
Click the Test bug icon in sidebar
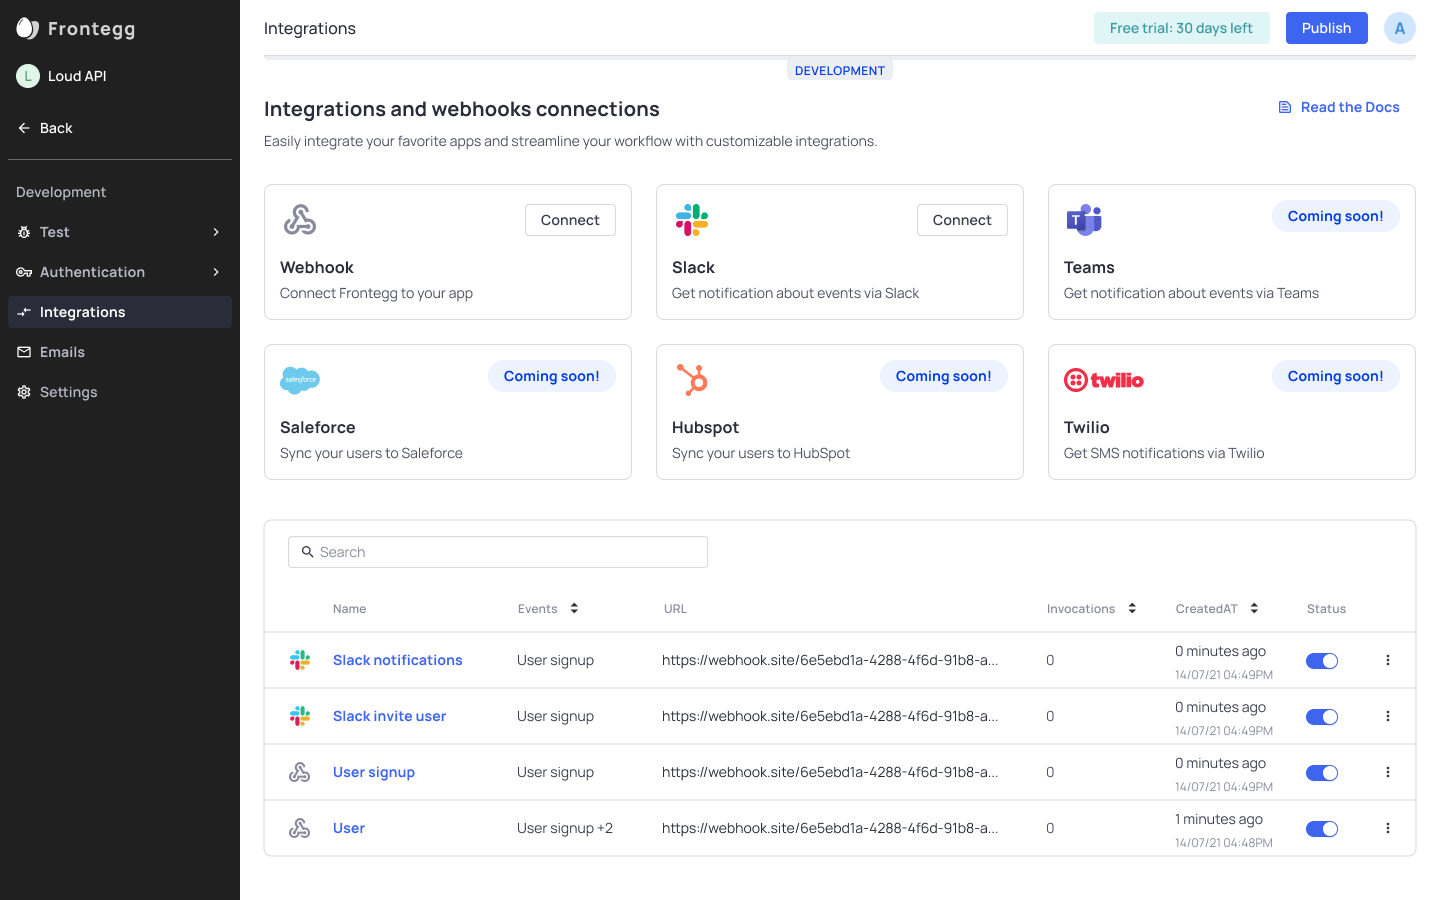click(x=24, y=232)
